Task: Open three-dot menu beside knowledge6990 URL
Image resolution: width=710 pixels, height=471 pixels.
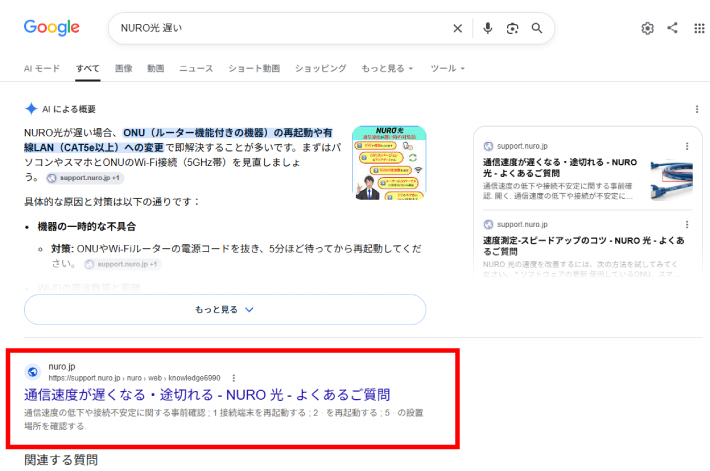Action: click(234, 378)
